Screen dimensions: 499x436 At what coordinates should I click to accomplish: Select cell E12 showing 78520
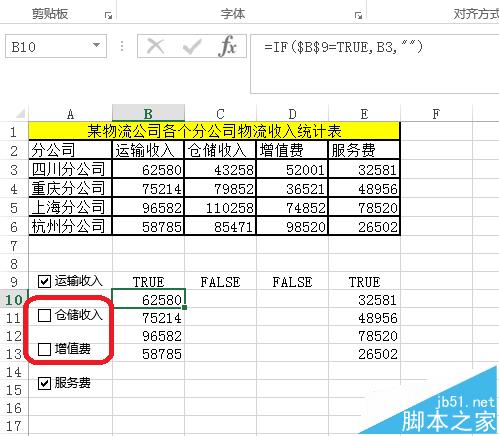point(364,336)
